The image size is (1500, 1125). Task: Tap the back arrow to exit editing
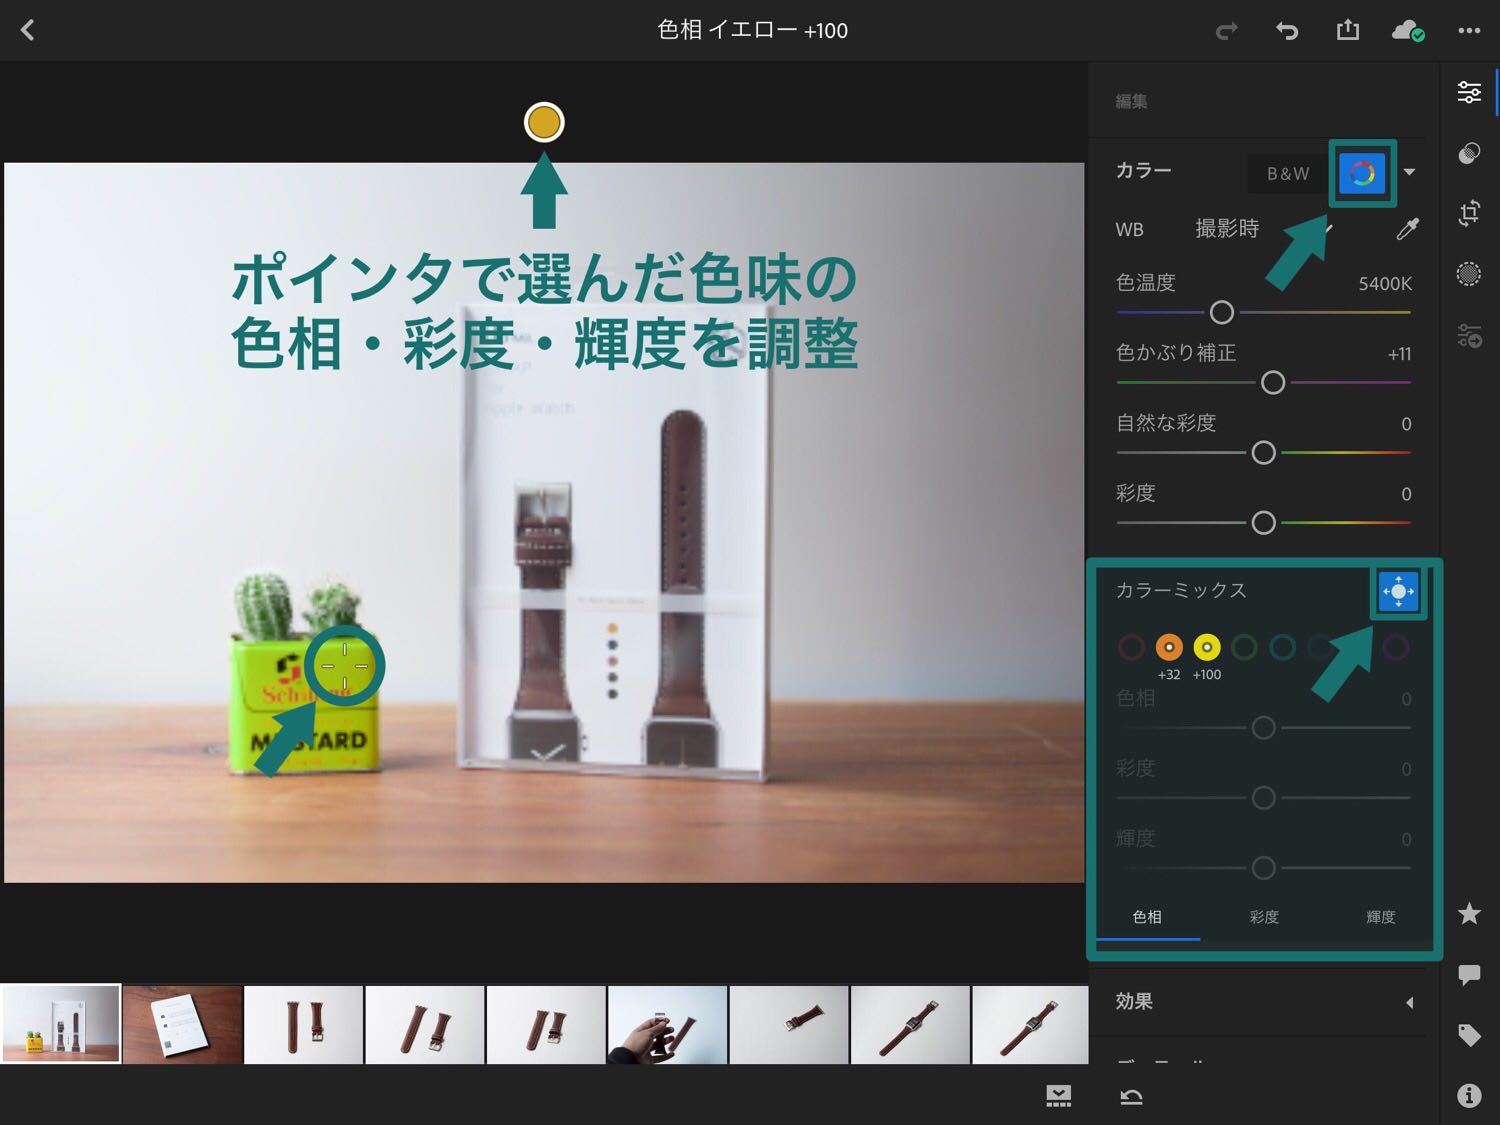28,30
